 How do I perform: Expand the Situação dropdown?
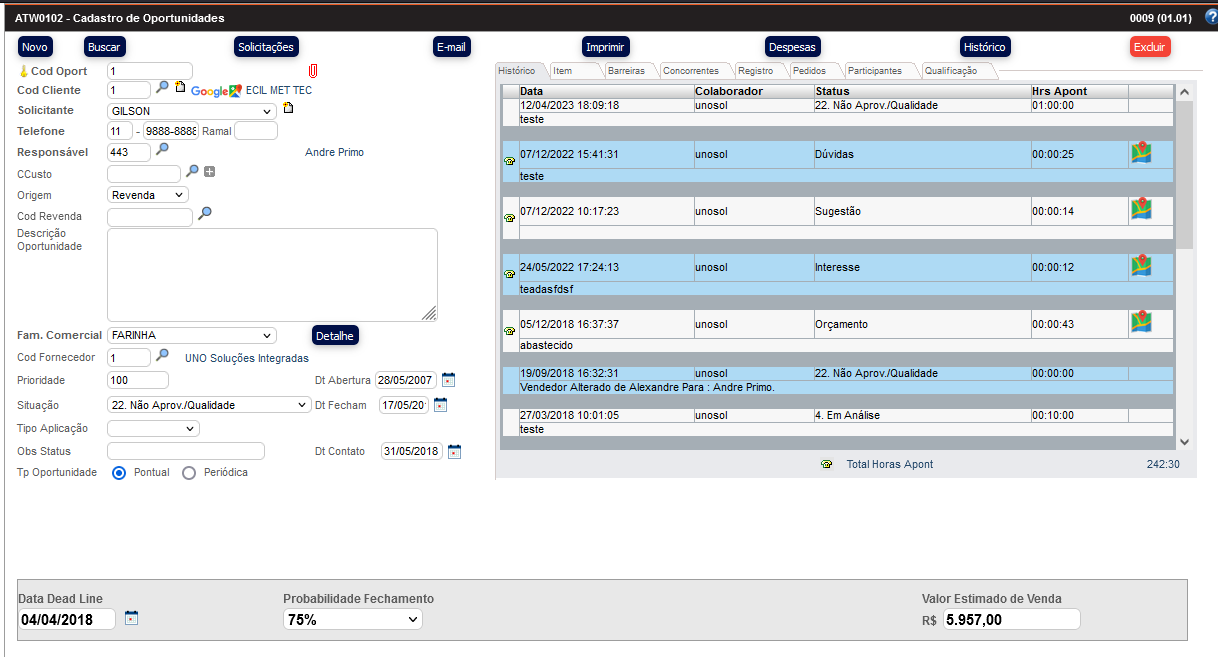tap(208, 405)
